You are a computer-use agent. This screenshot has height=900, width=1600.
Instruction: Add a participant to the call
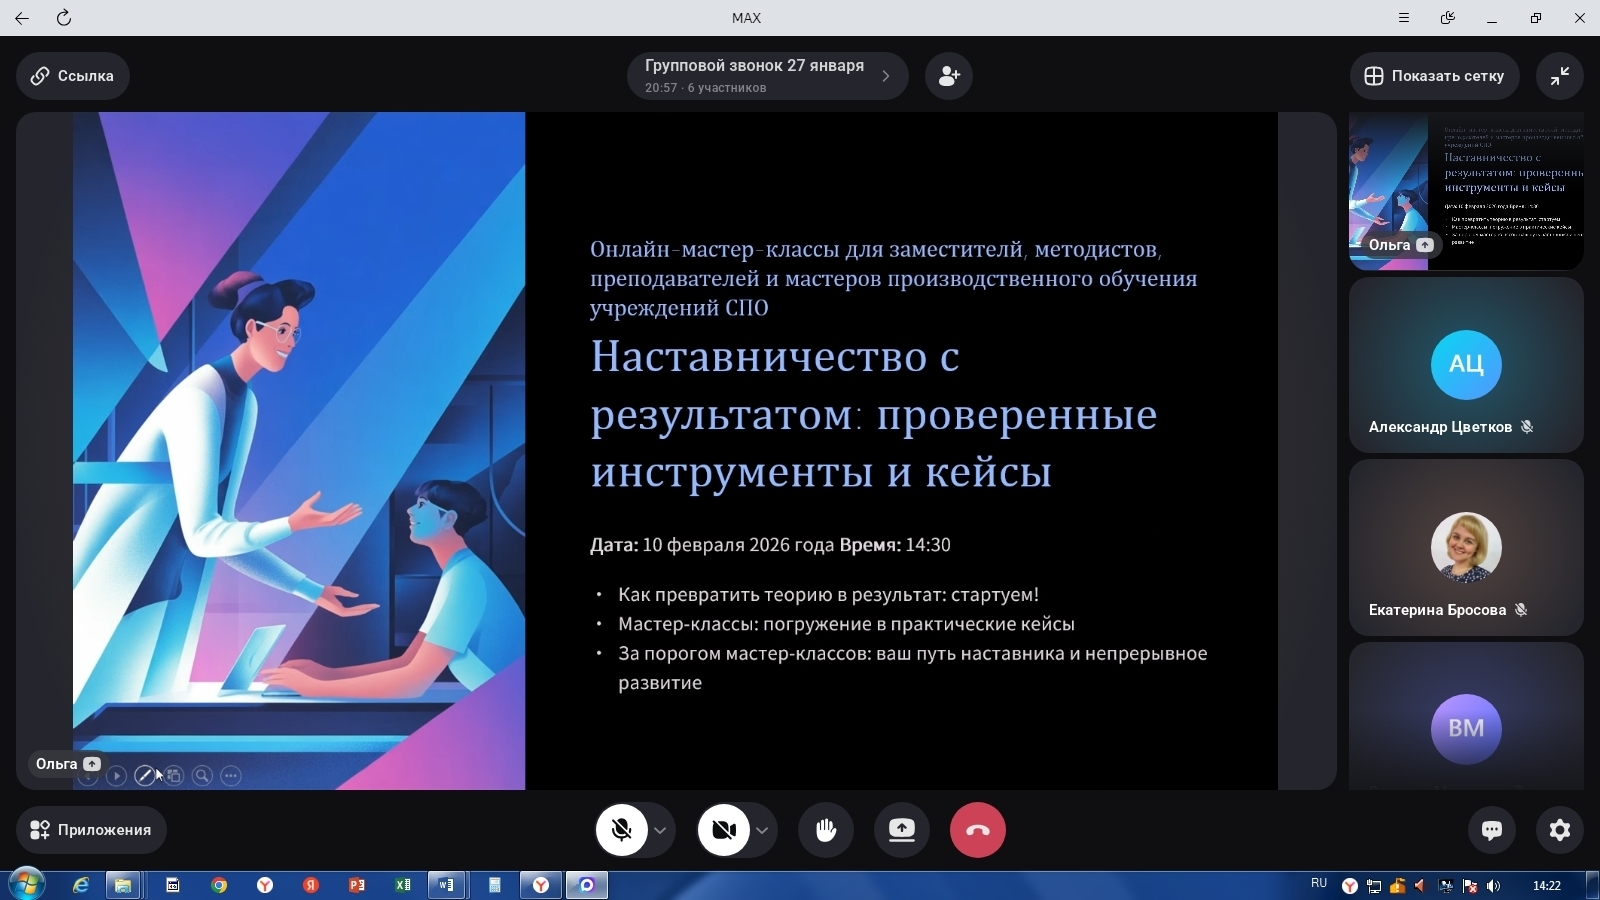pyautogui.click(x=949, y=76)
